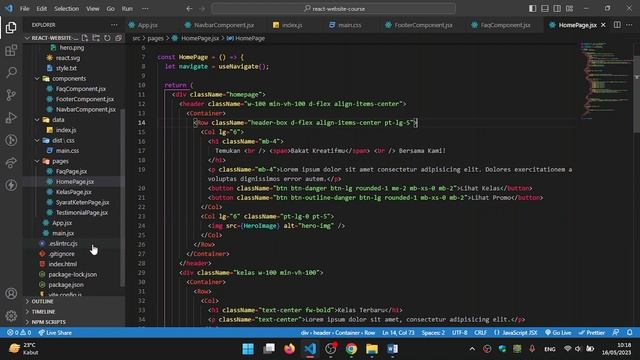The width and height of the screenshot is (640, 360).
Task: Open the Explorer view in activity bar
Action: click(x=11, y=27)
